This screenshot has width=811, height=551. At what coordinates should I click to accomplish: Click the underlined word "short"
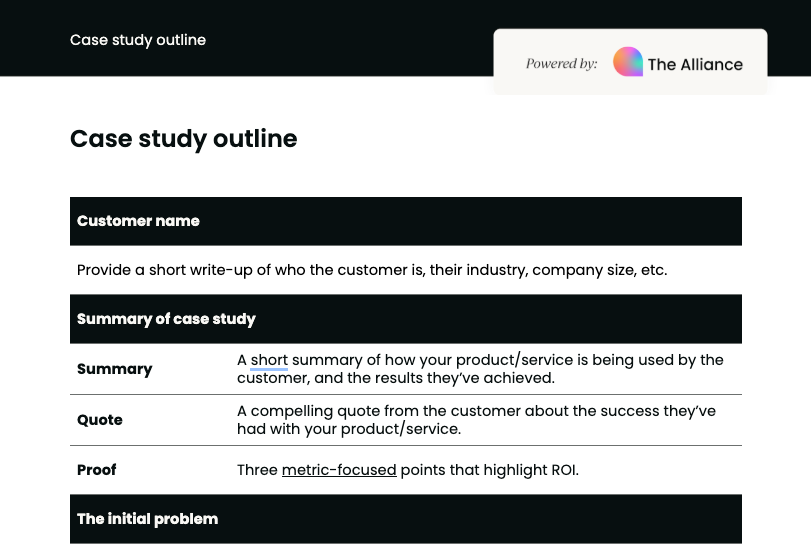(x=269, y=360)
